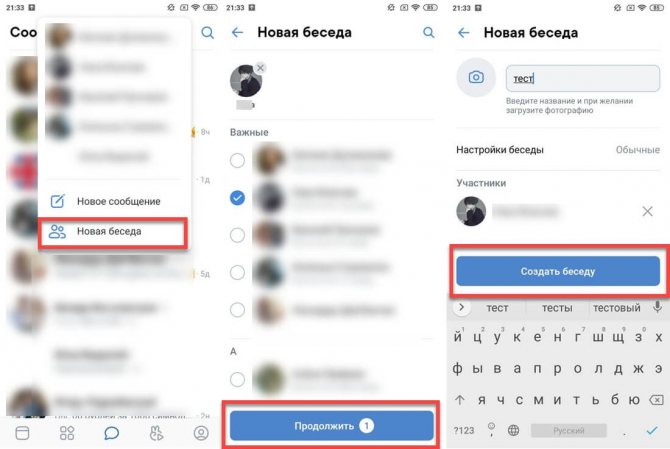Image resolution: width=670 pixels, height=449 pixels.
Task: Open Настройки беседы (Обычные) options
Action: [558, 150]
